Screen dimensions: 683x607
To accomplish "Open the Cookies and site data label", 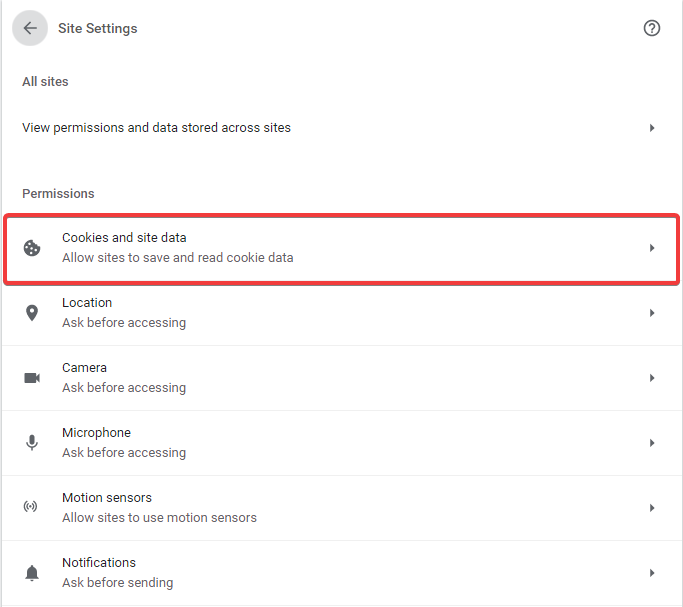I will [124, 238].
